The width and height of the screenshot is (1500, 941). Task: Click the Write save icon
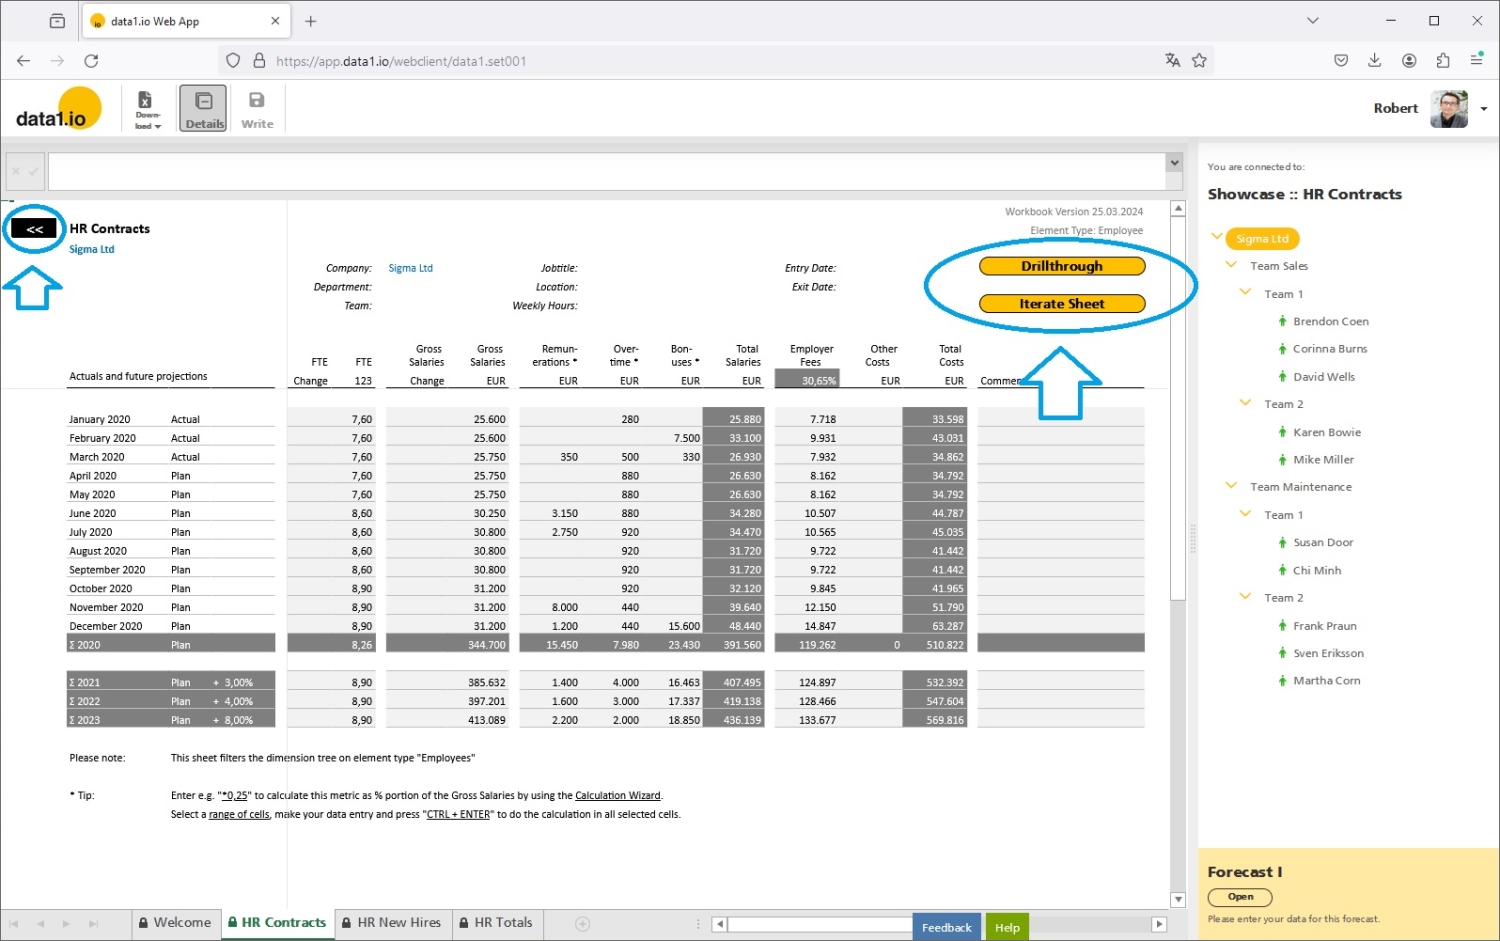257,108
